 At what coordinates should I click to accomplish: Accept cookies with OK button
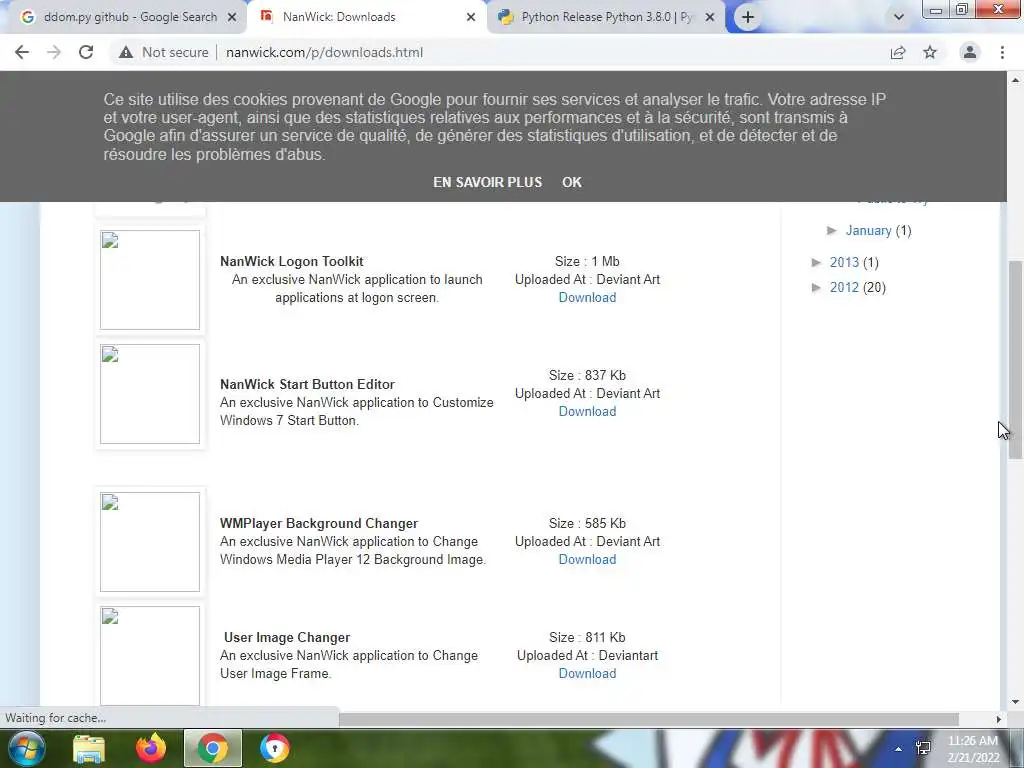[571, 182]
